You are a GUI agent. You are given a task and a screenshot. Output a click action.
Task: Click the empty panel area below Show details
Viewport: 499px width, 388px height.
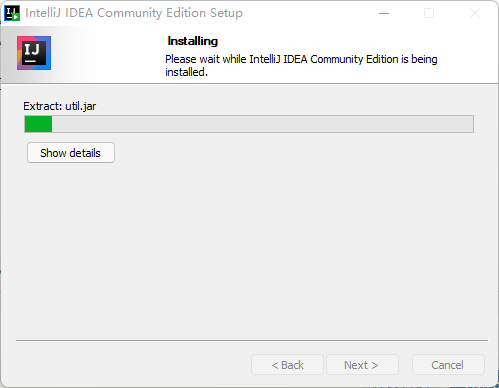[249, 250]
